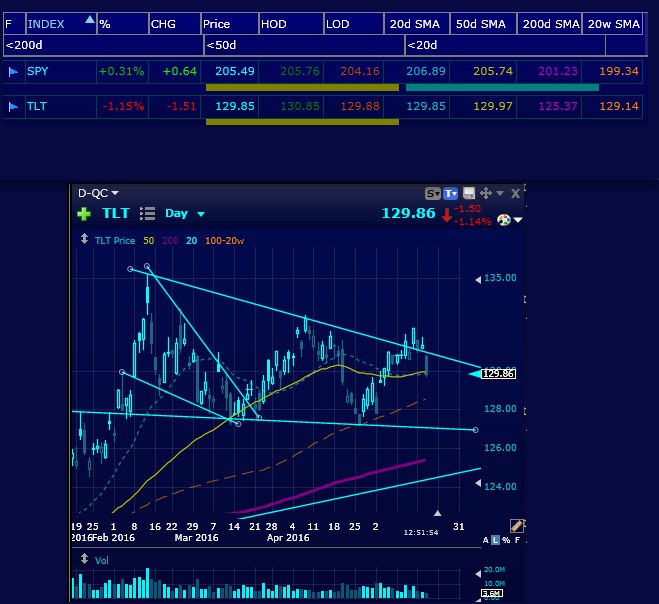
Task: Click SPY teal <20d condition bar
Action: (x=502, y=87)
